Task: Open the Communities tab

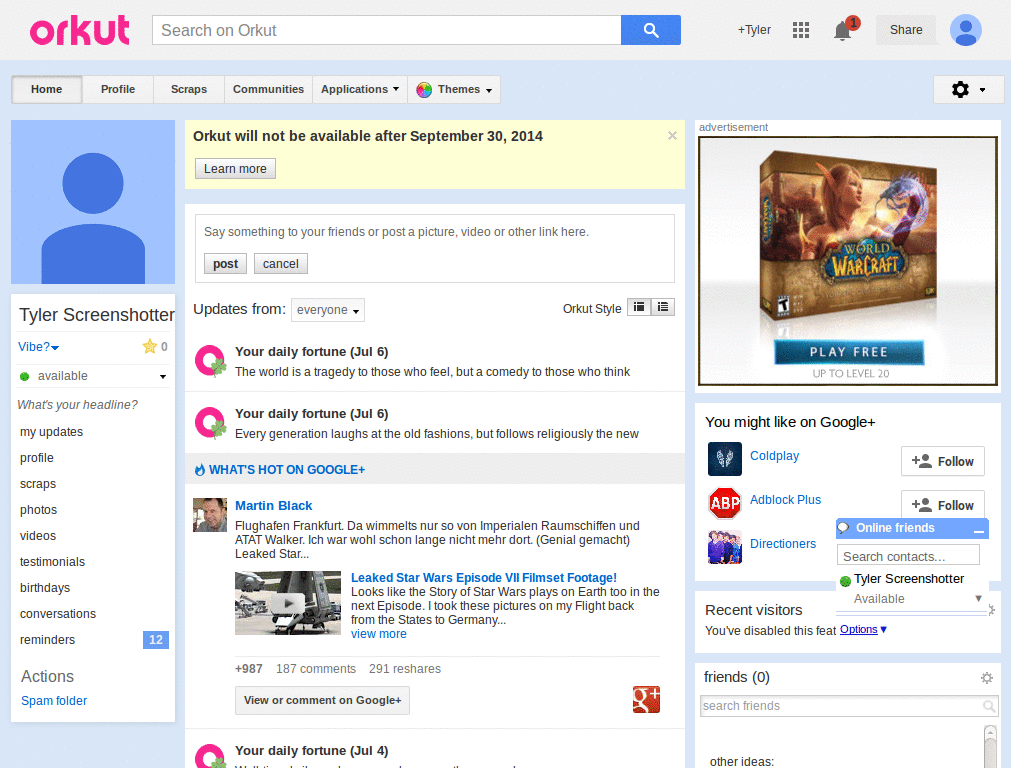Action: [x=268, y=89]
